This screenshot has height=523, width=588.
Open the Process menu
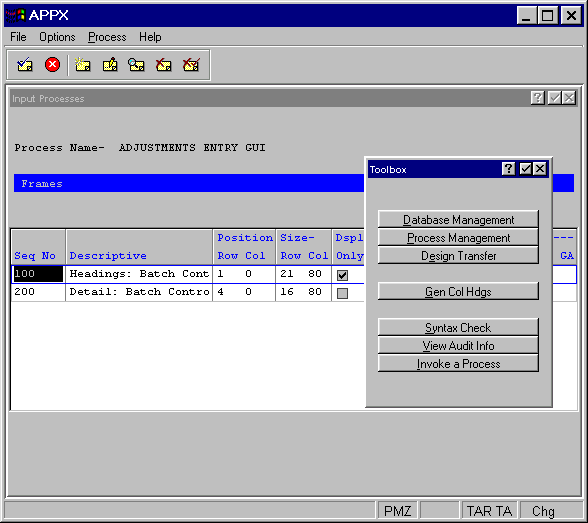coord(107,37)
